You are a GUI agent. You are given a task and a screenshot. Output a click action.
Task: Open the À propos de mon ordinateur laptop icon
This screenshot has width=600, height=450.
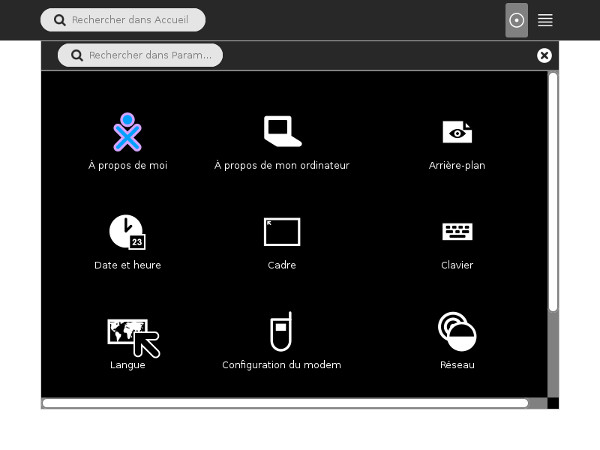(x=282, y=132)
